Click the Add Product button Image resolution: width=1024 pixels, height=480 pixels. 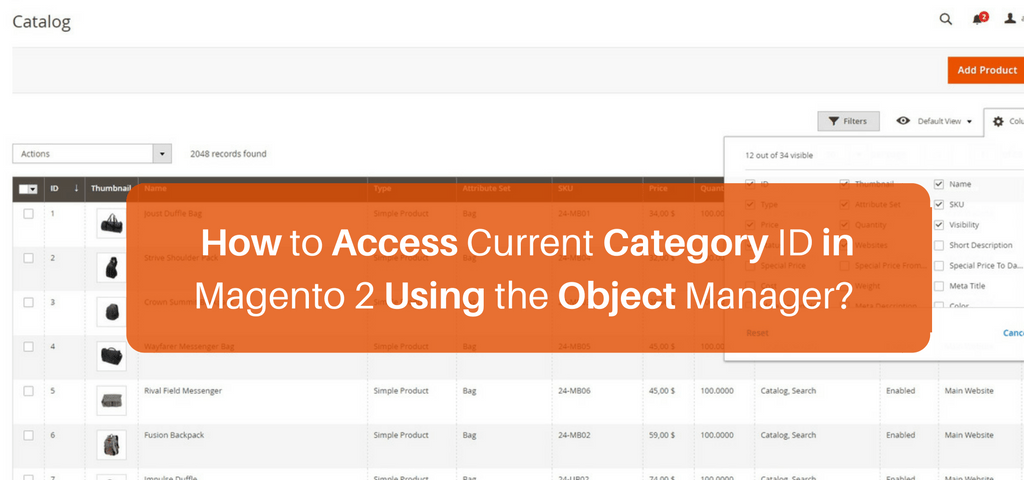tap(986, 70)
